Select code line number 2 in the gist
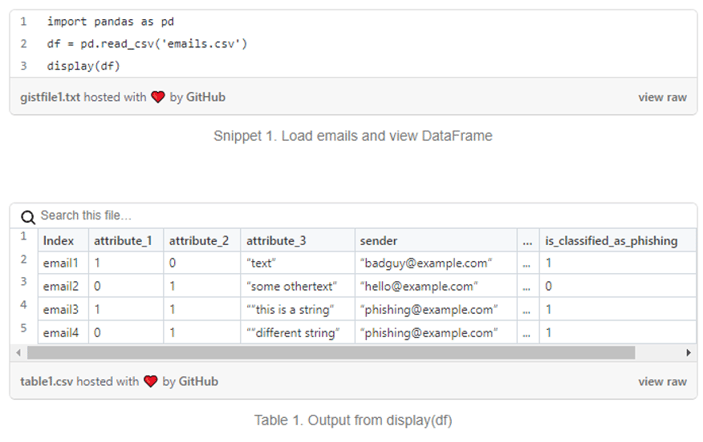The image size is (703, 442). [x=23, y=44]
